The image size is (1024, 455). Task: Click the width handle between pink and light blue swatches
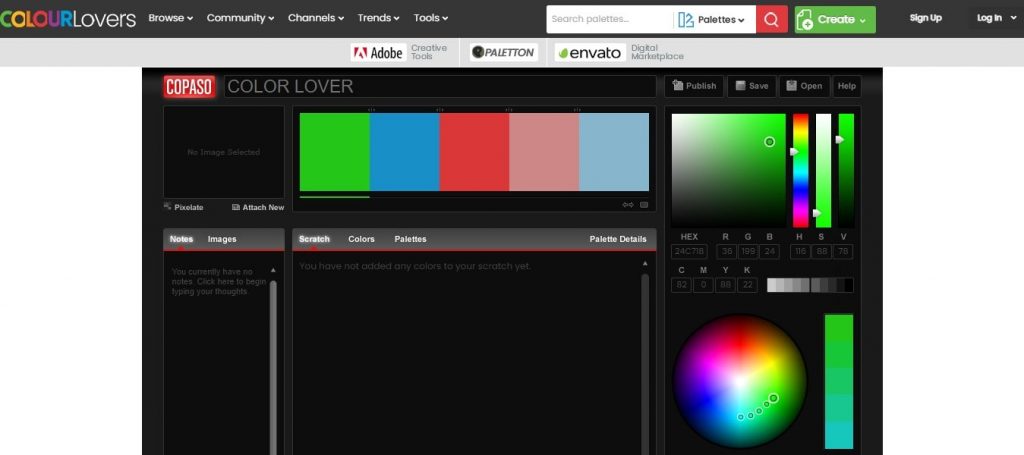coord(577,110)
